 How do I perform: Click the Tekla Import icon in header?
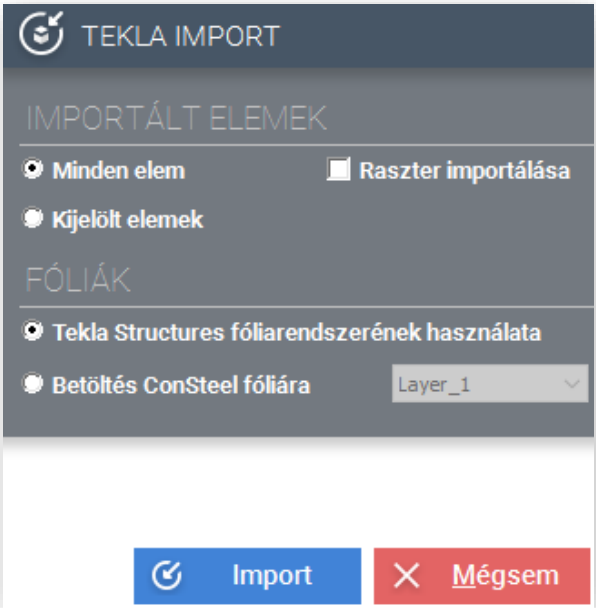tap(41, 33)
